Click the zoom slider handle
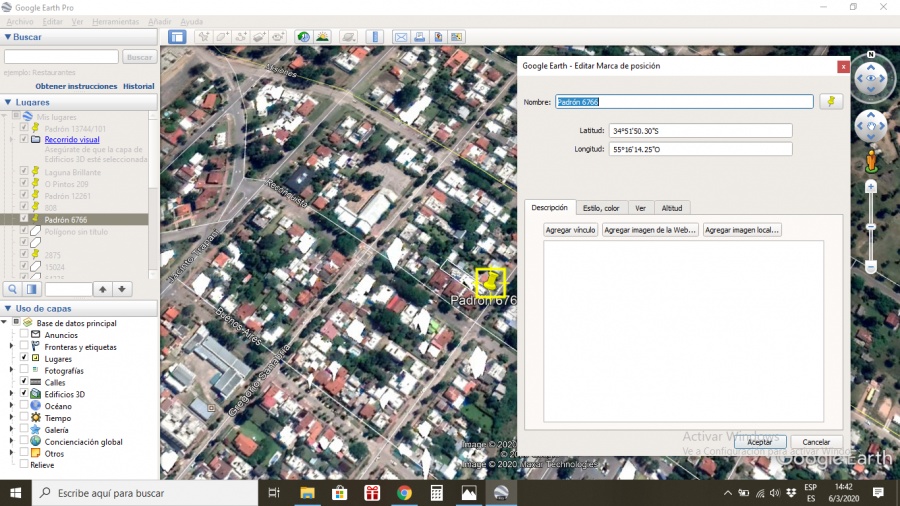The image size is (900, 506). point(871,227)
